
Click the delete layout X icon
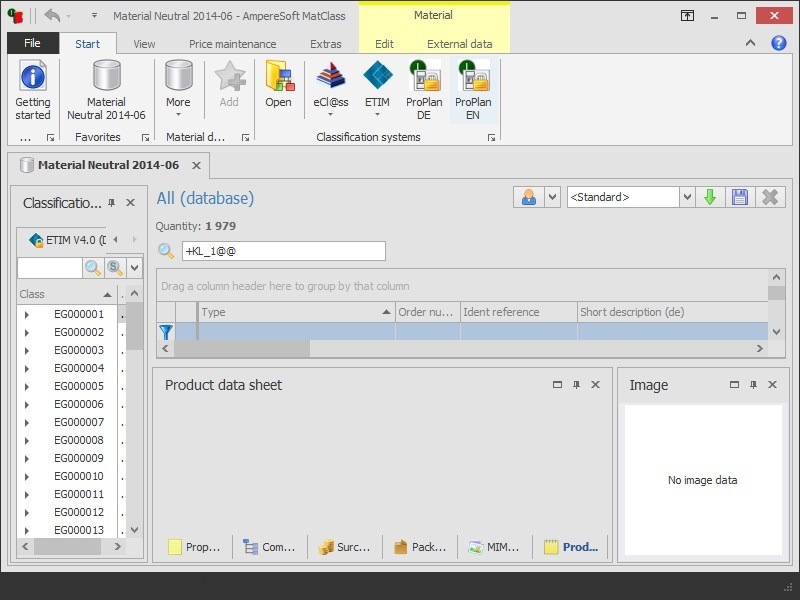point(770,197)
